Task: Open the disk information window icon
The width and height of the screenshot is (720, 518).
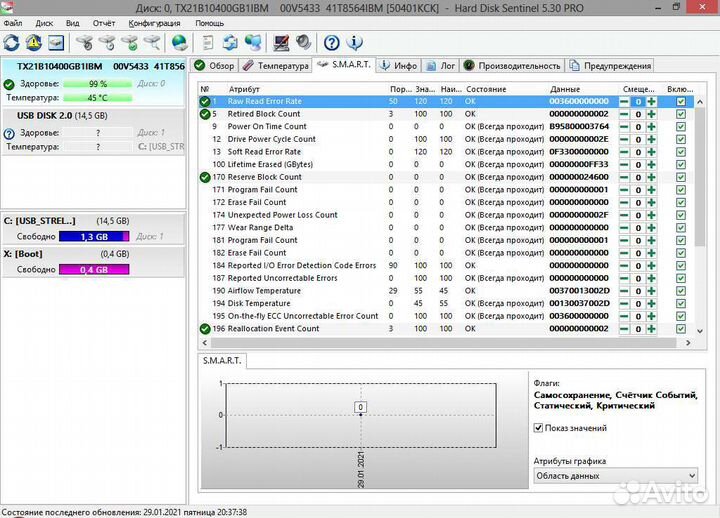Action: 56,43
